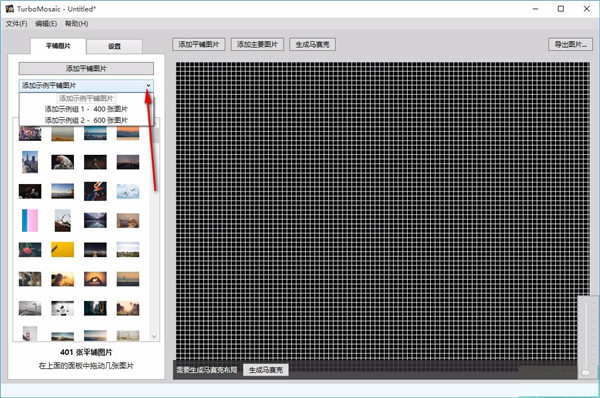This screenshot has height=398, width=600.
Task: Click the 添加平铺图片 button in left panel
Action: [86, 69]
